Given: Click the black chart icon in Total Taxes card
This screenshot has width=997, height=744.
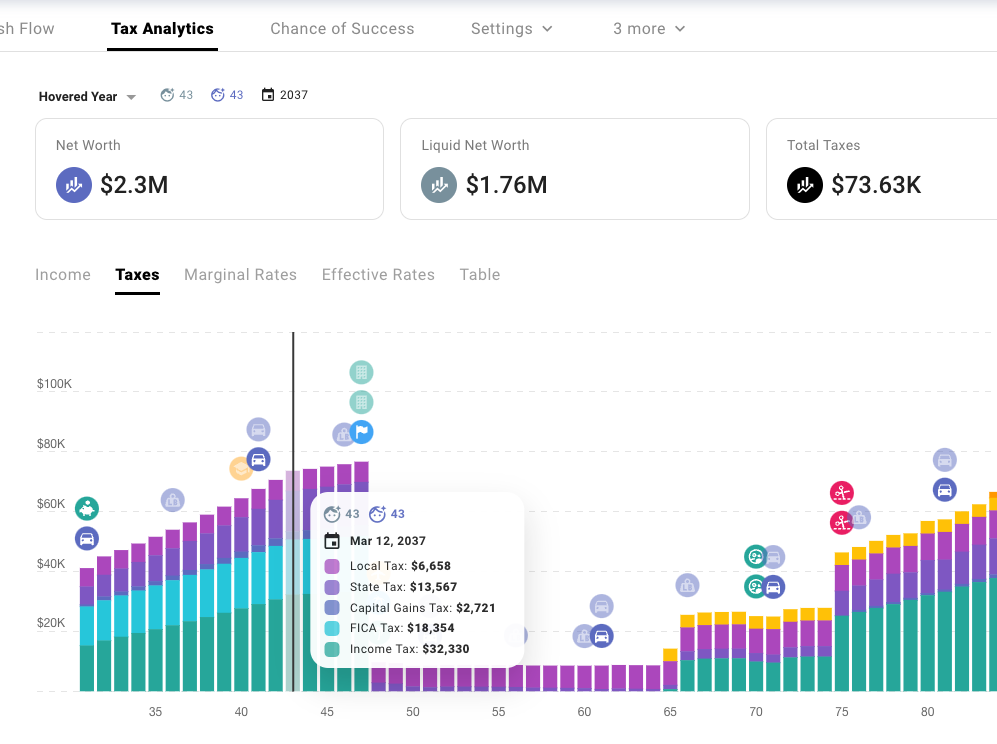Looking at the screenshot, I should 804,185.
